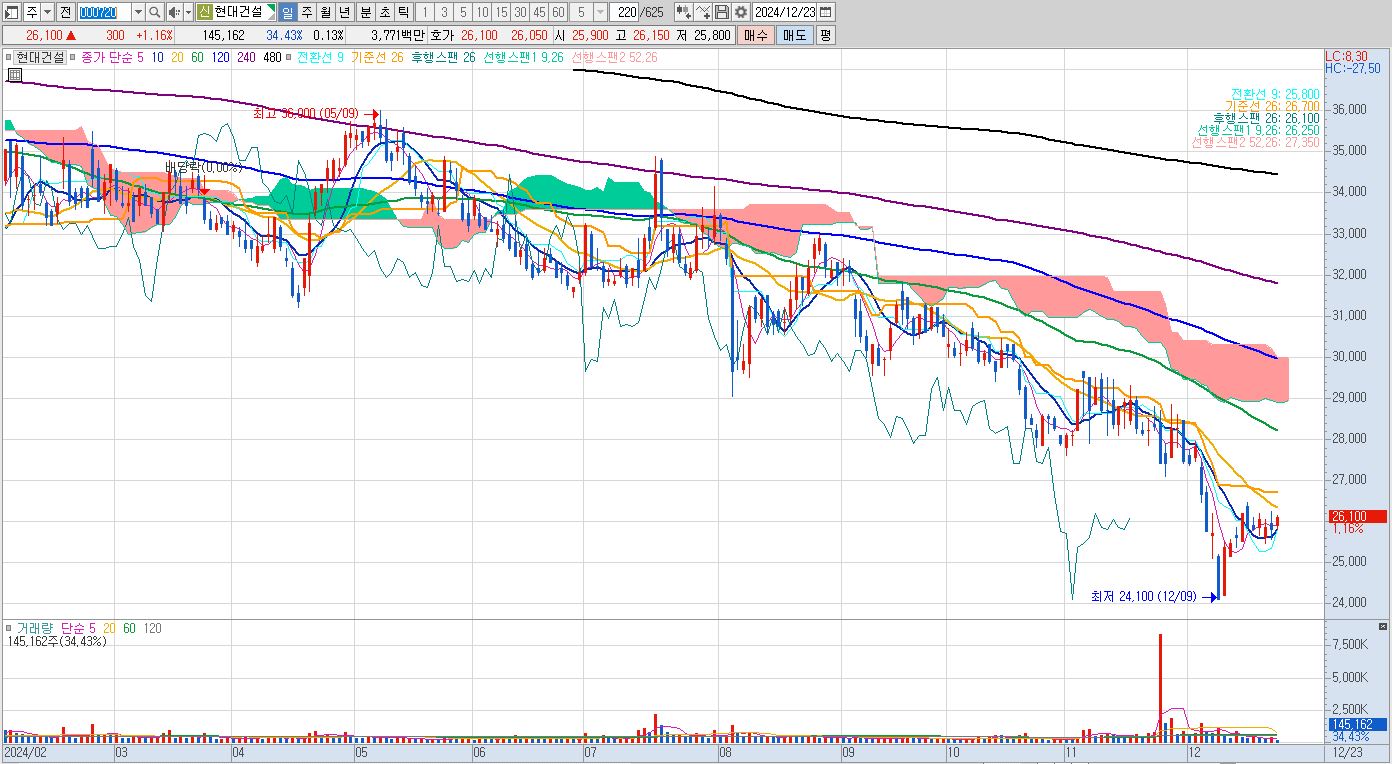Click the top-left window layout icon
The image size is (1392, 764).
pyautogui.click(x=12, y=12)
